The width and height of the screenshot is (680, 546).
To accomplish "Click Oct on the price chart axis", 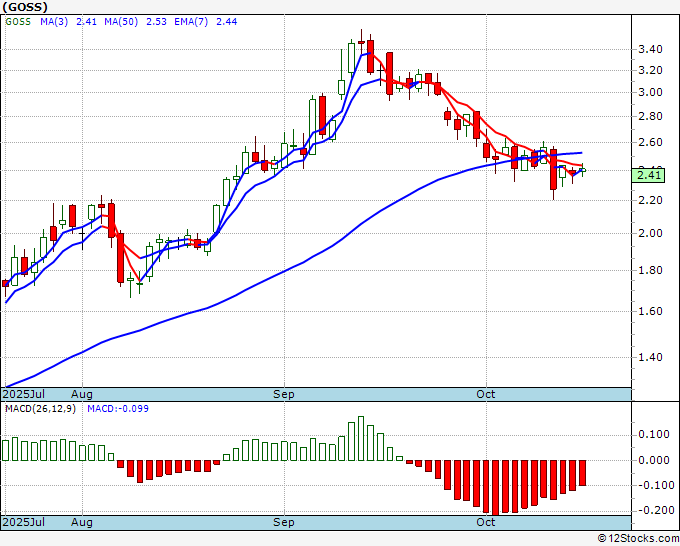I will (x=486, y=394).
